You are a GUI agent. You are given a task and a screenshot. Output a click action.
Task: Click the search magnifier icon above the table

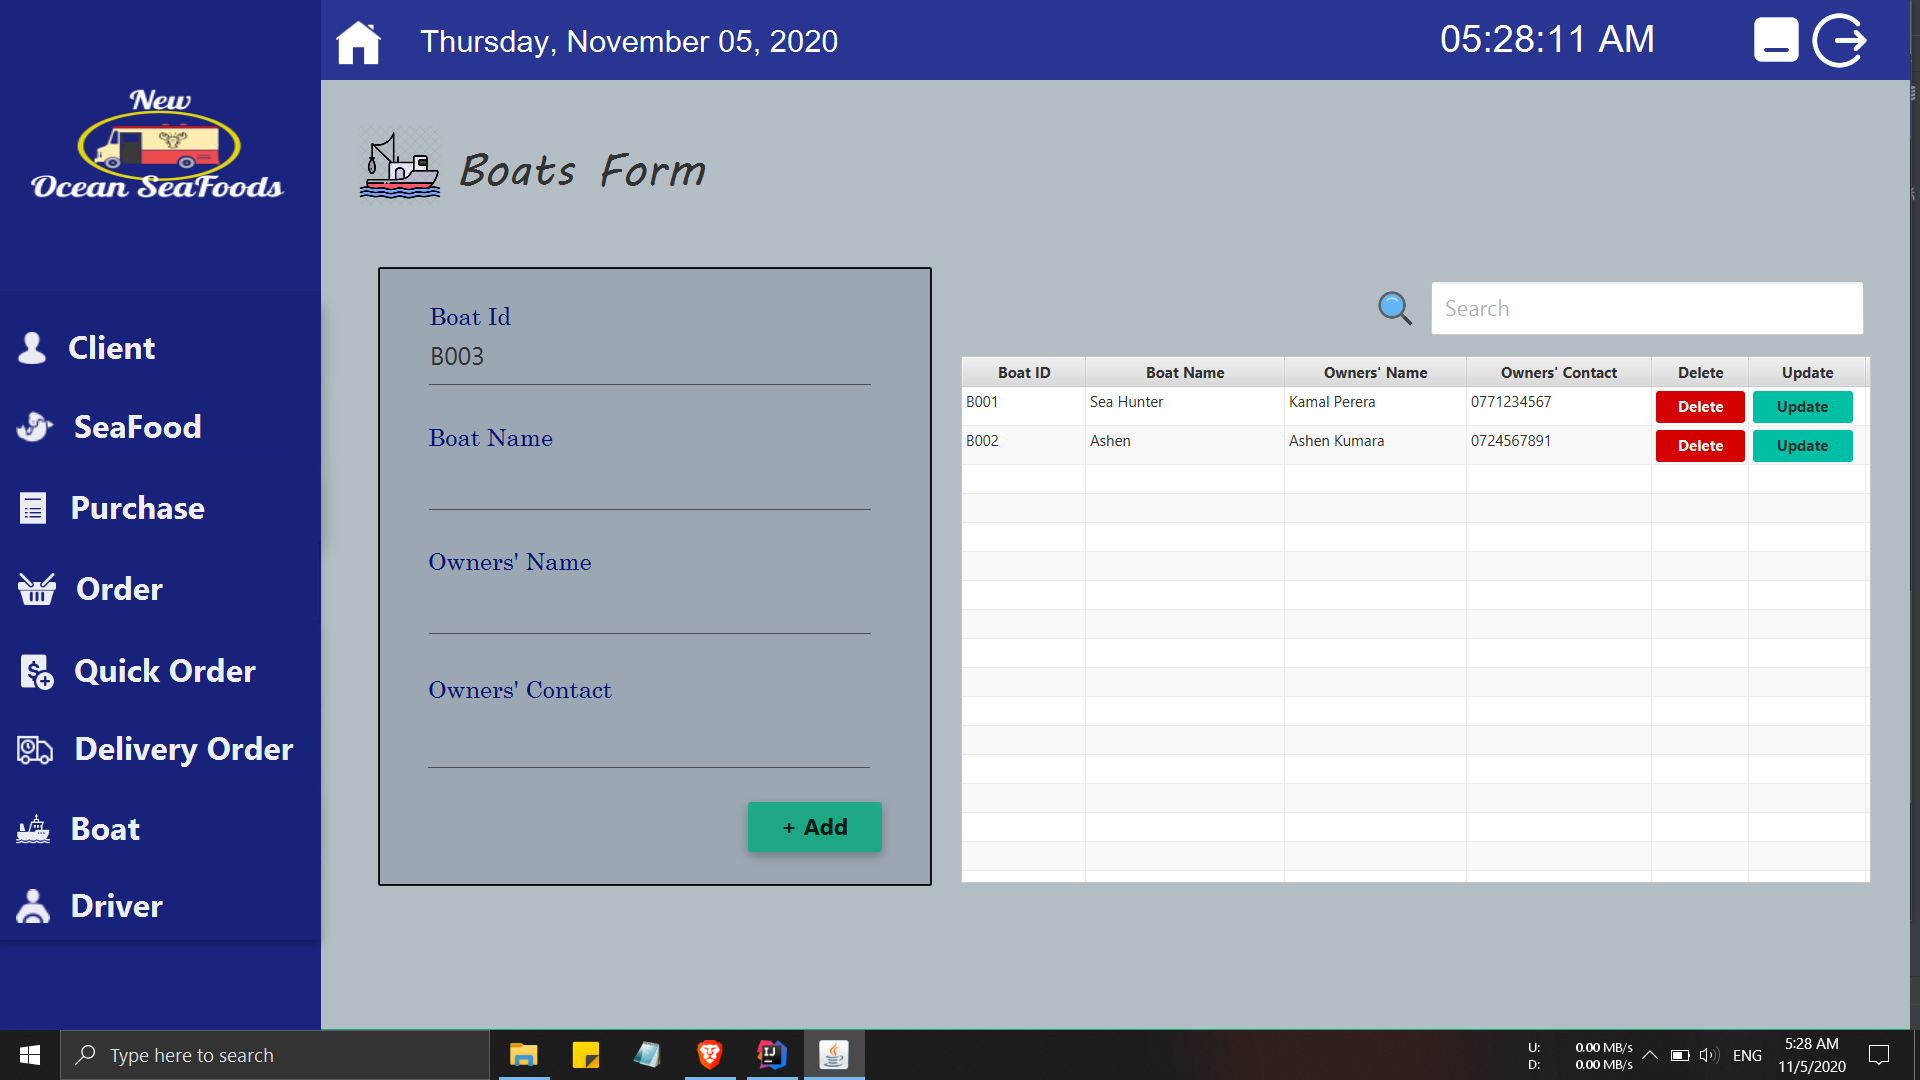1395,309
